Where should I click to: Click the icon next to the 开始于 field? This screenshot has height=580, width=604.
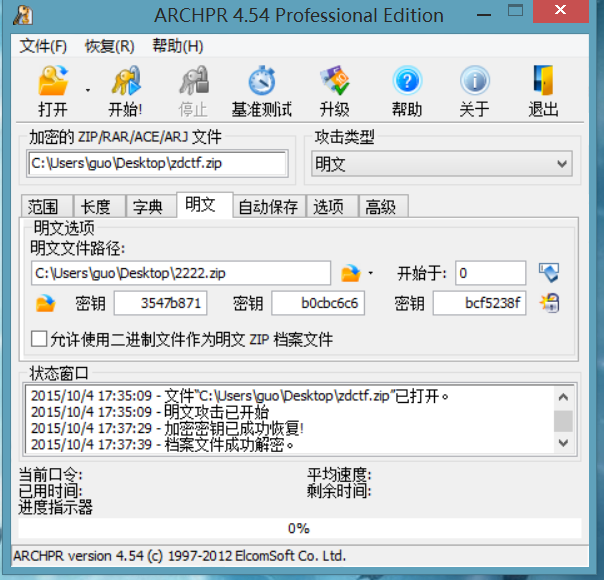[x=548, y=273]
